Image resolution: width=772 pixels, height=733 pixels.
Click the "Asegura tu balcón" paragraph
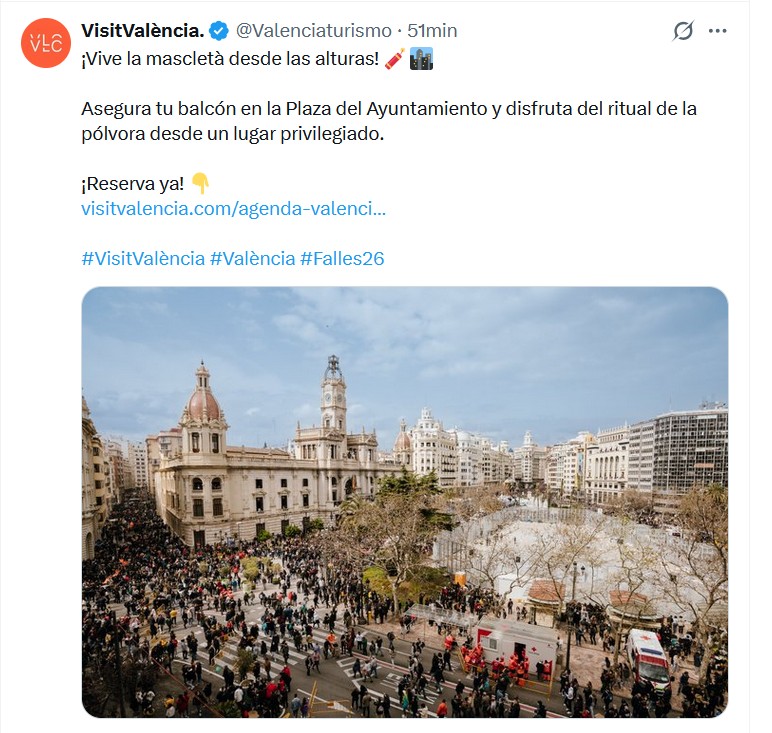[x=389, y=121]
